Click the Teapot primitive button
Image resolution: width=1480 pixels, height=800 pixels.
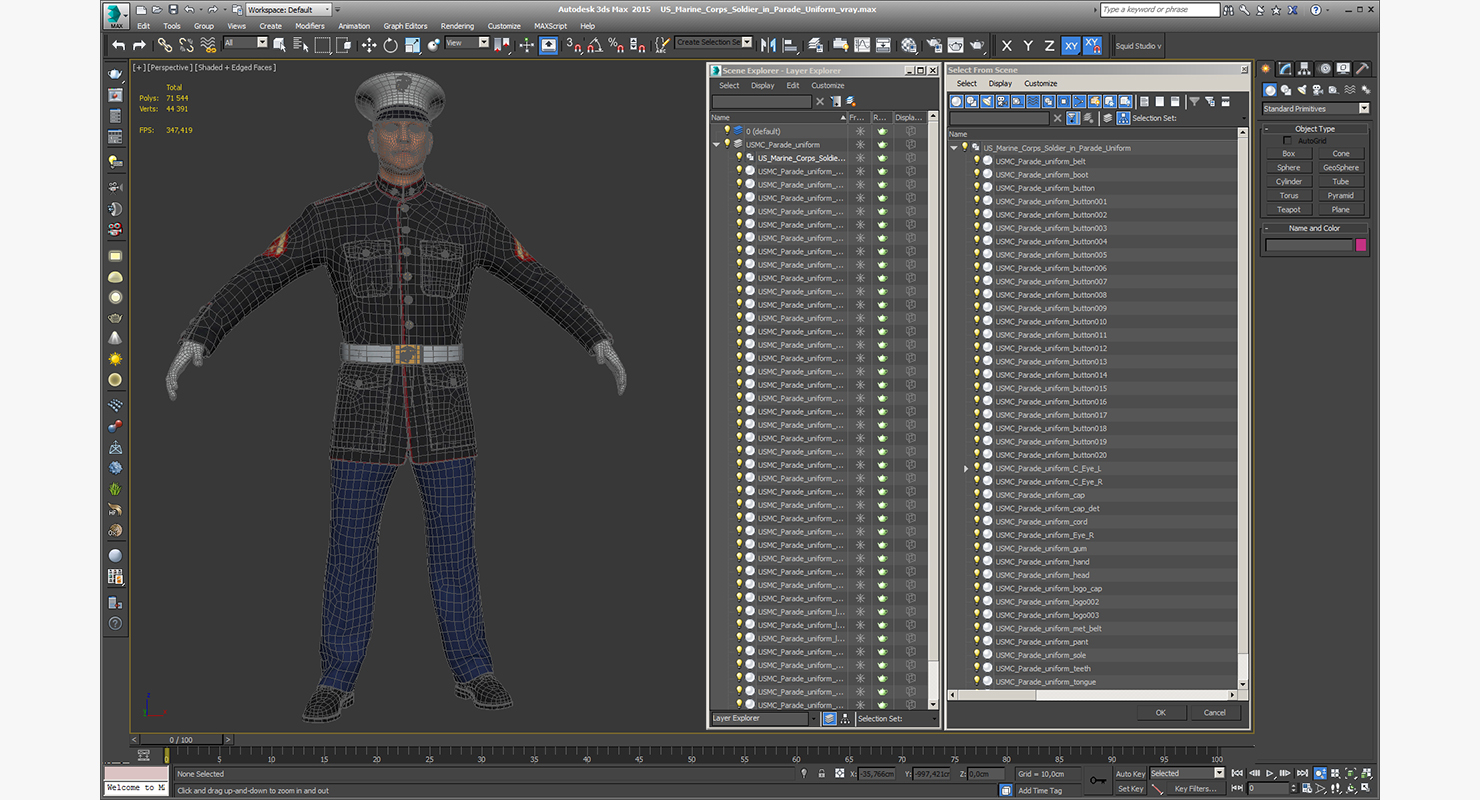[x=1289, y=210]
